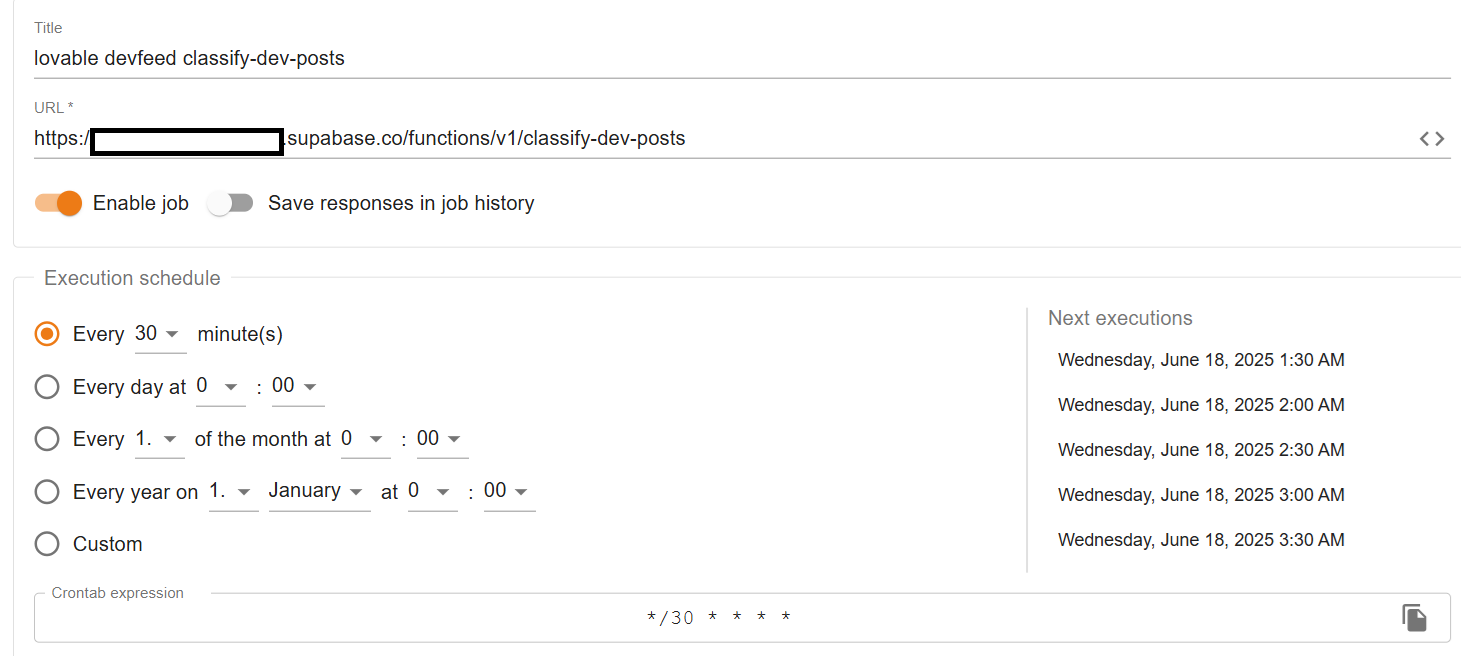Open the minute dropdown in the yearly row

(510, 492)
